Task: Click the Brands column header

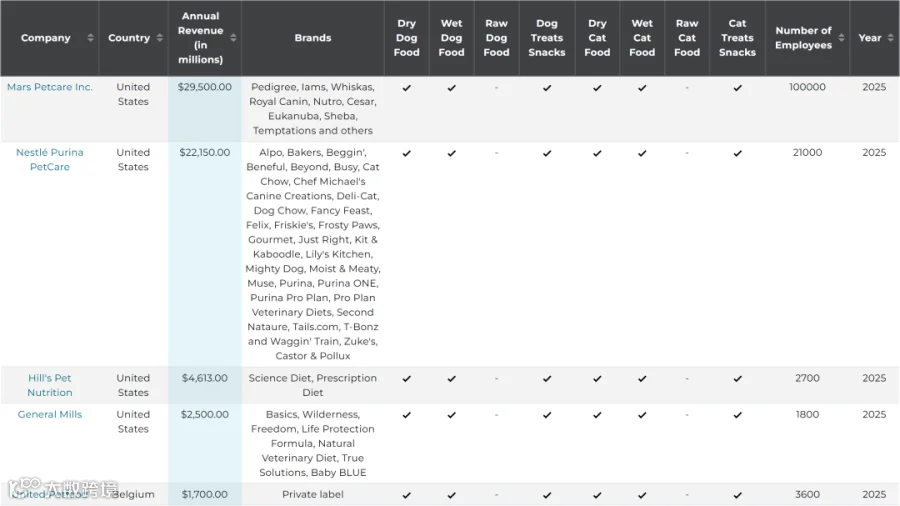Action: (x=313, y=38)
